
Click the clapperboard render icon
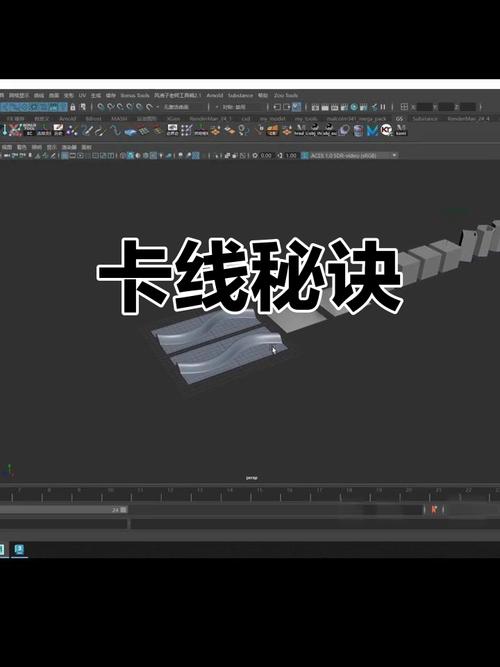click(315, 107)
